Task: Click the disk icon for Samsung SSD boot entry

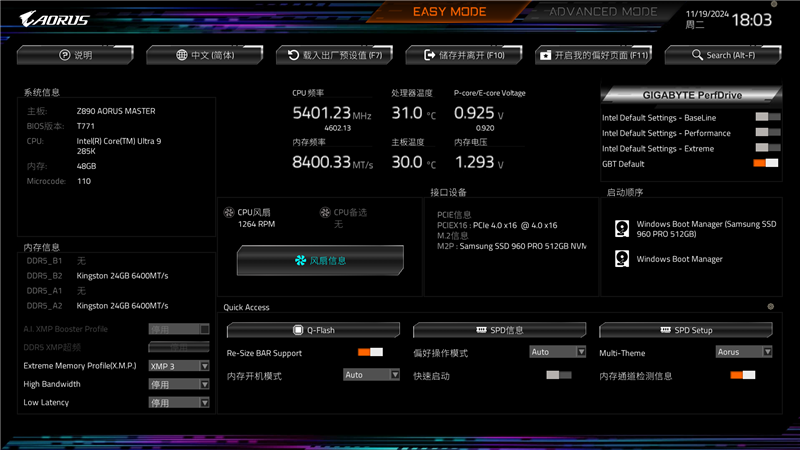Action: click(622, 229)
